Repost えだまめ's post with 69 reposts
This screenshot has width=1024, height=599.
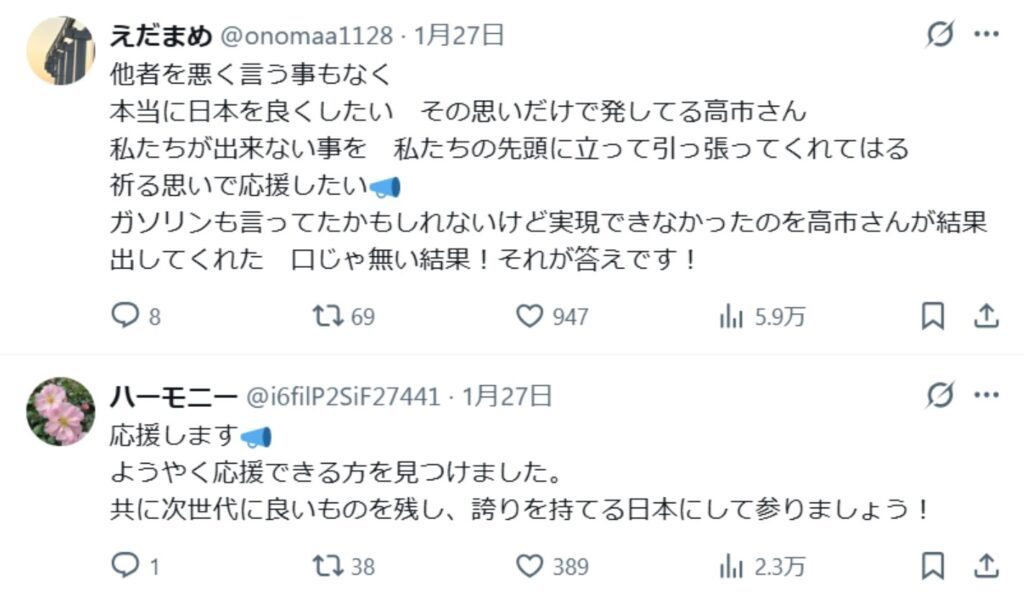point(327,317)
